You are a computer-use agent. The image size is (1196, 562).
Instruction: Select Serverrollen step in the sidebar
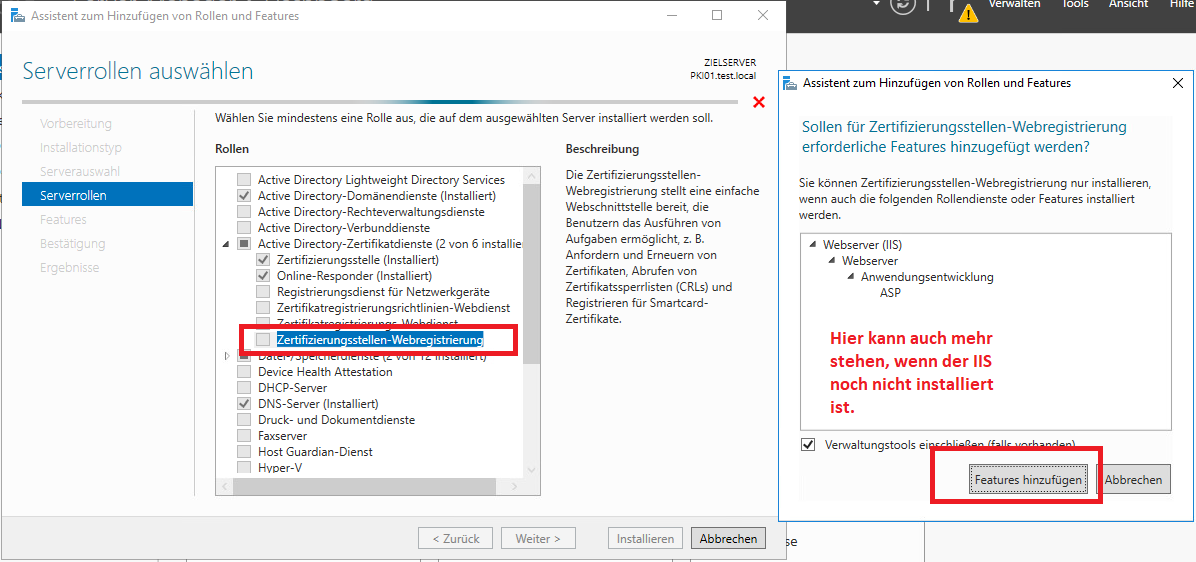(x=106, y=195)
